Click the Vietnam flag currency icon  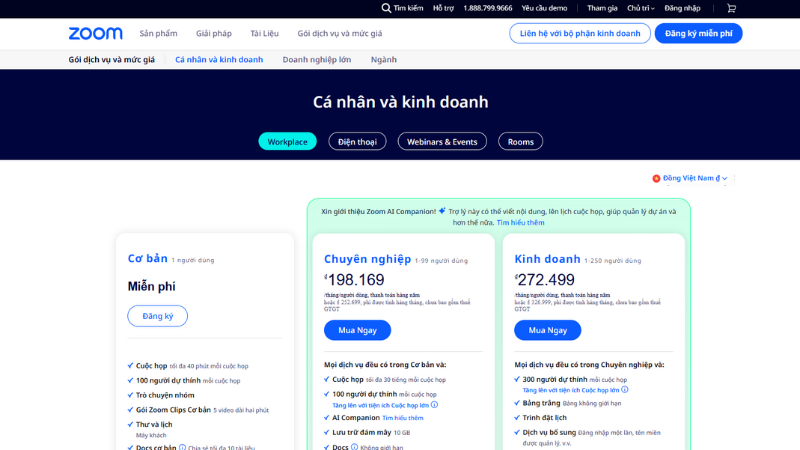coord(656,179)
